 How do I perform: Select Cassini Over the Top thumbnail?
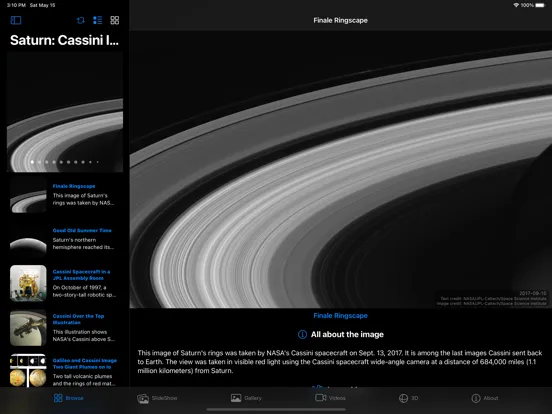pyautogui.click(x=28, y=328)
